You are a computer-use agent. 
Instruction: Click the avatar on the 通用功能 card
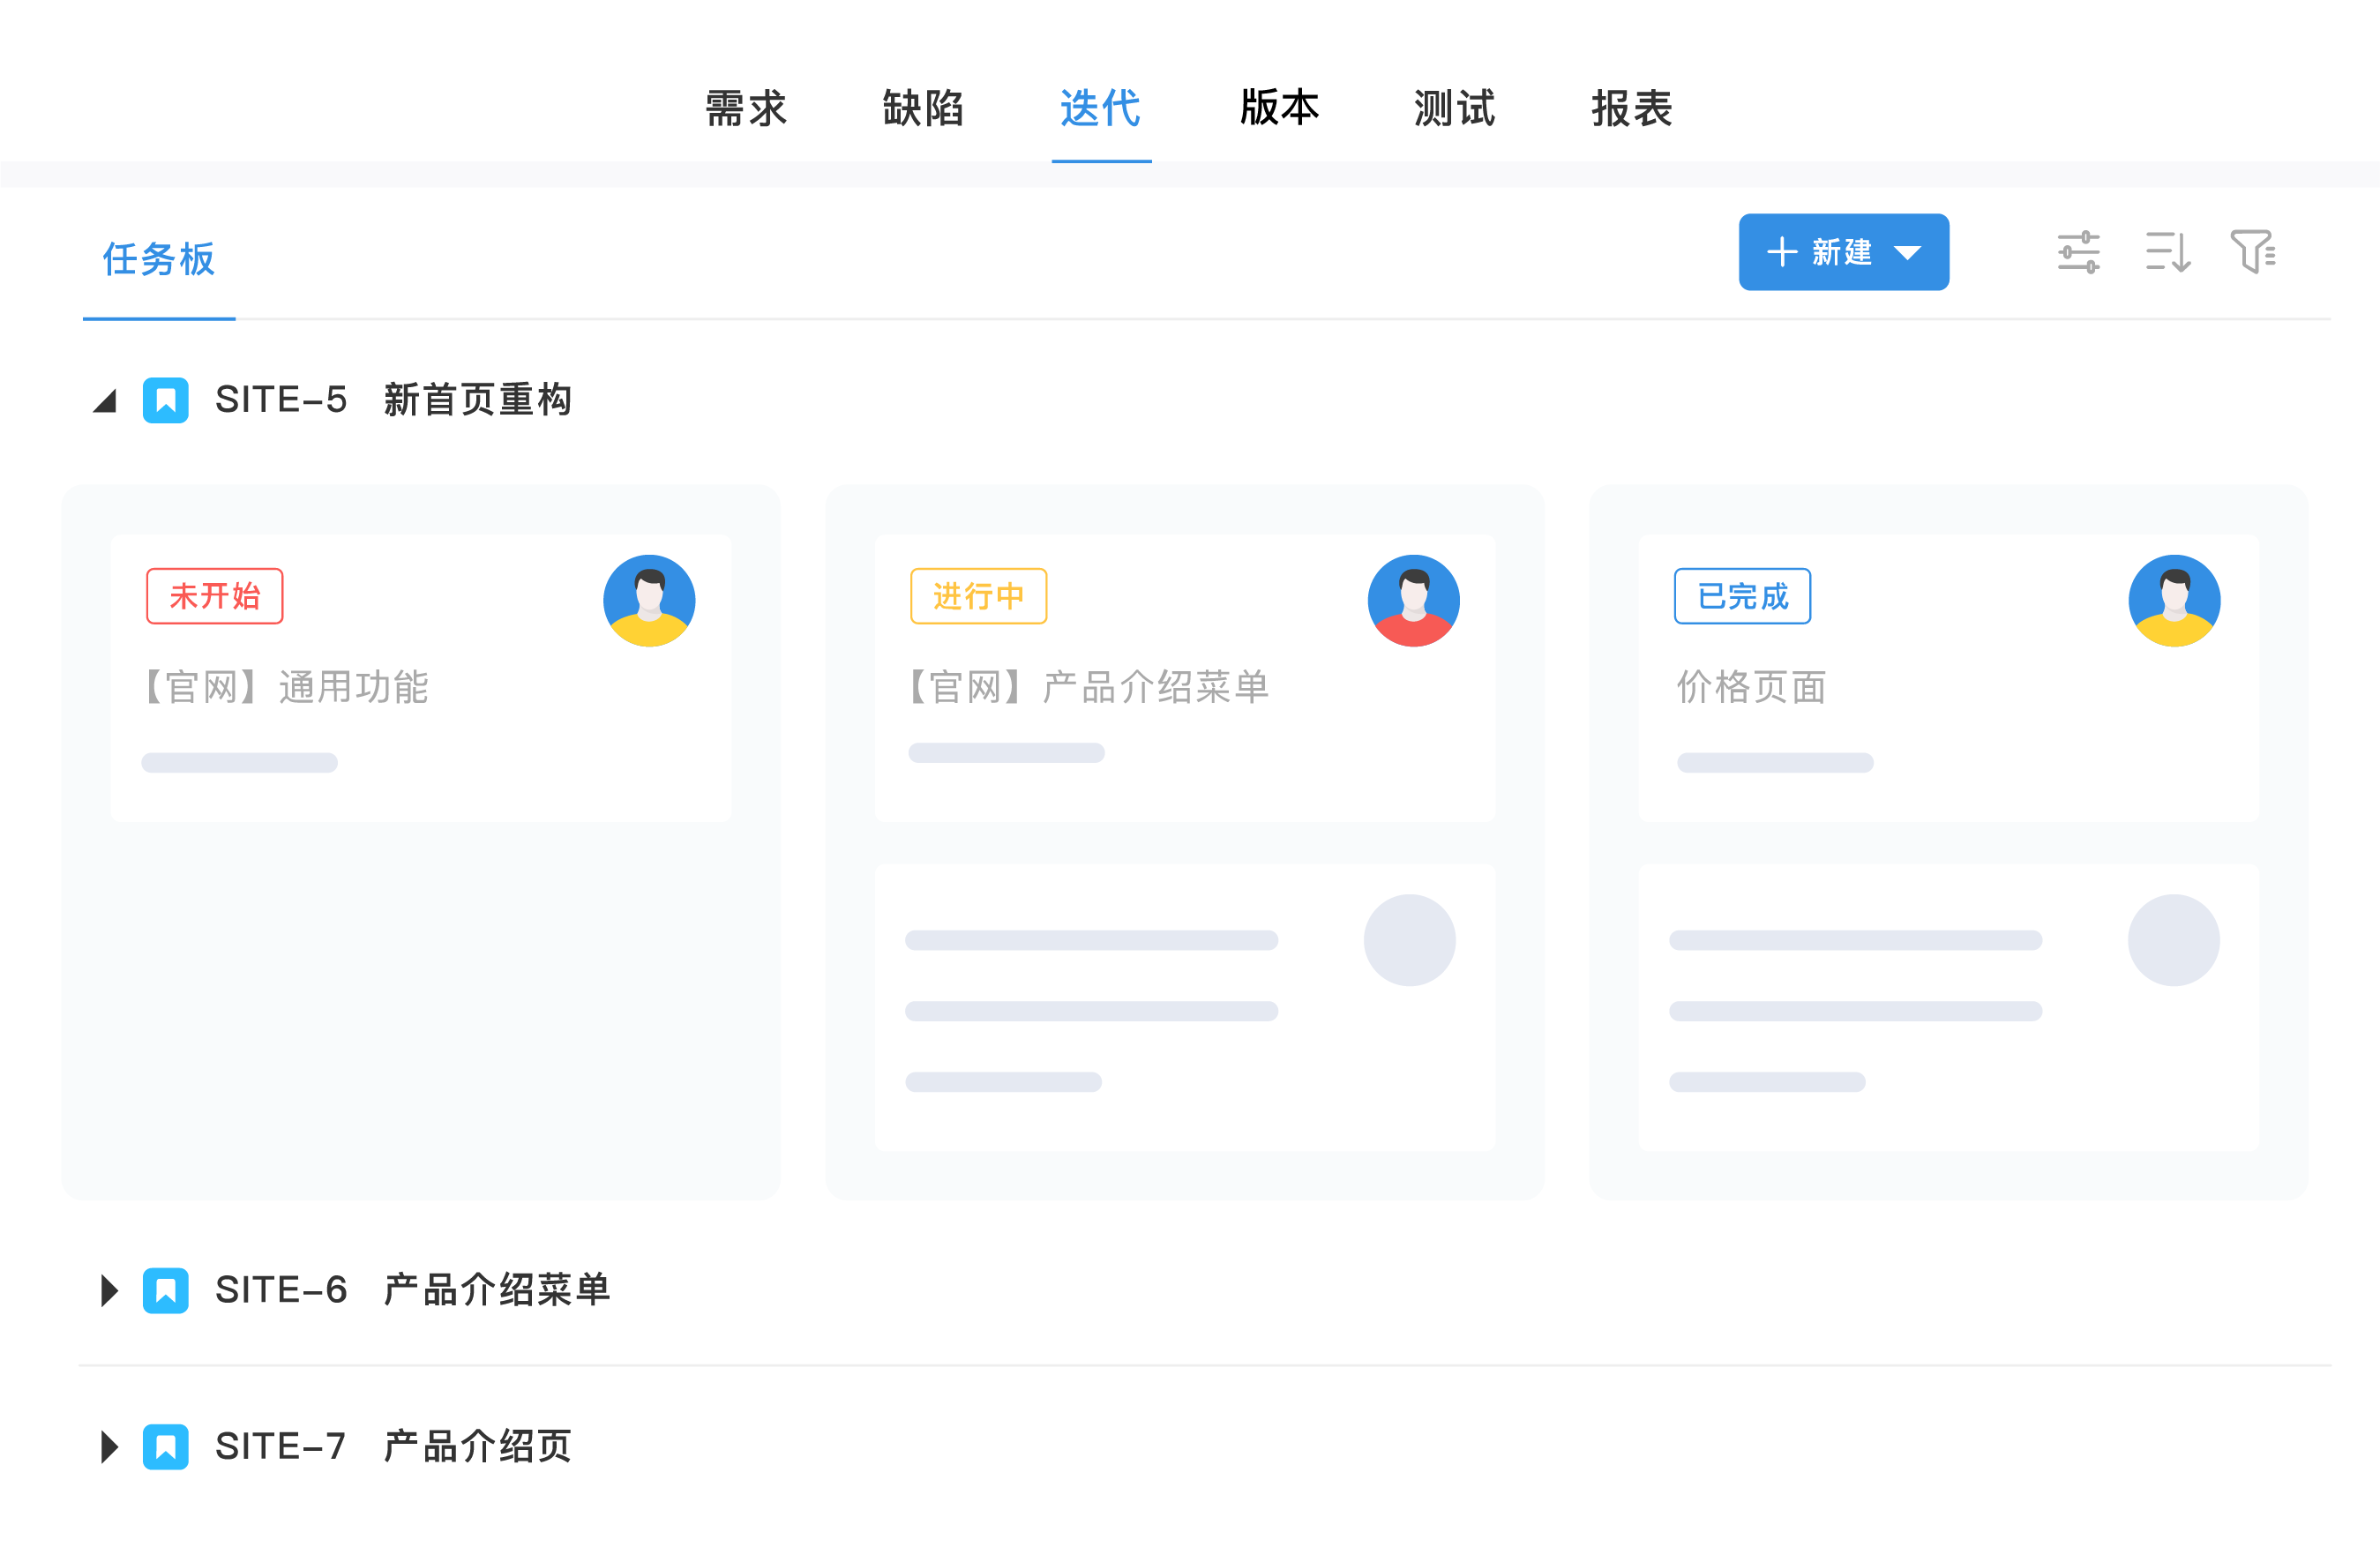[649, 601]
